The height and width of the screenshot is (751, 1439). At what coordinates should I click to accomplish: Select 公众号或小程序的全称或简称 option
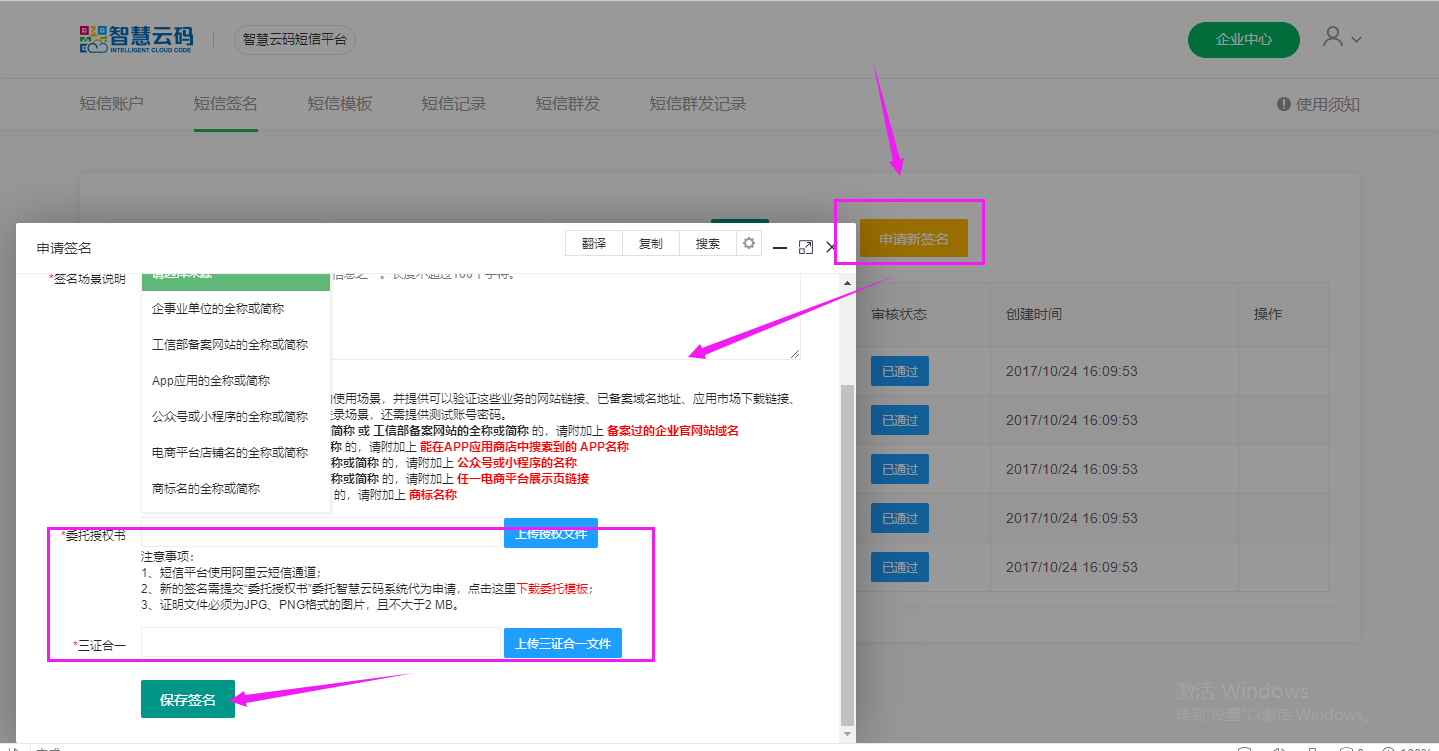click(229, 417)
